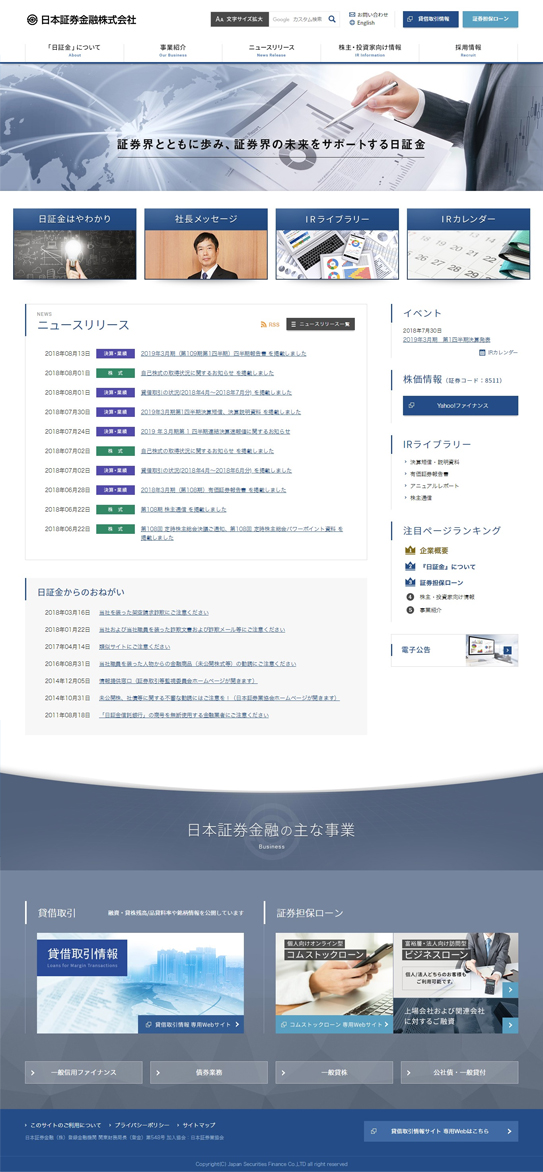Screen dimensions: 543x1172
Task: Click the RSS feed icon
Action: click(263, 324)
